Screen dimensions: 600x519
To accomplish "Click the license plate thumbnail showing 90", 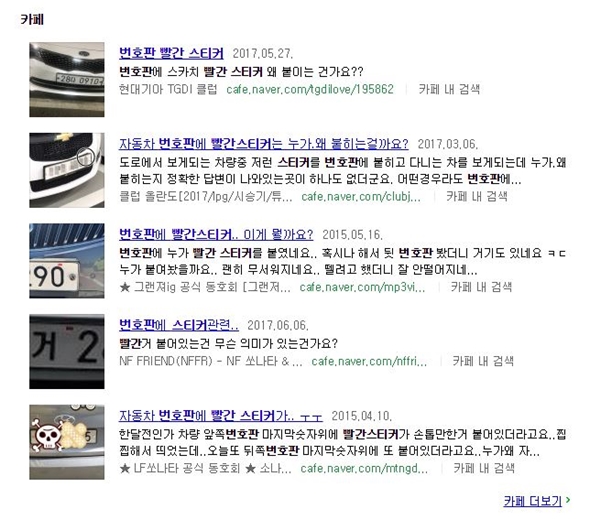I will pos(67,261).
